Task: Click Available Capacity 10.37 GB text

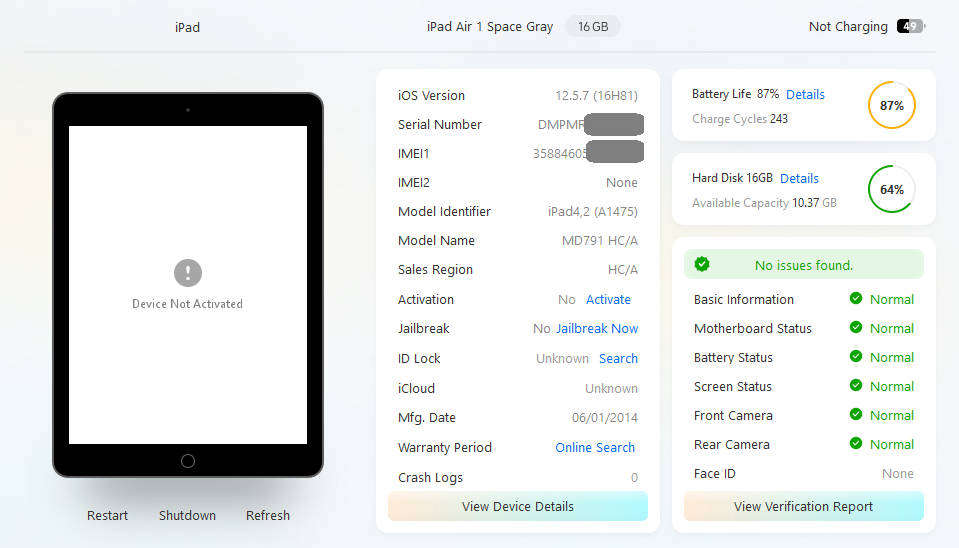Action: click(x=764, y=202)
